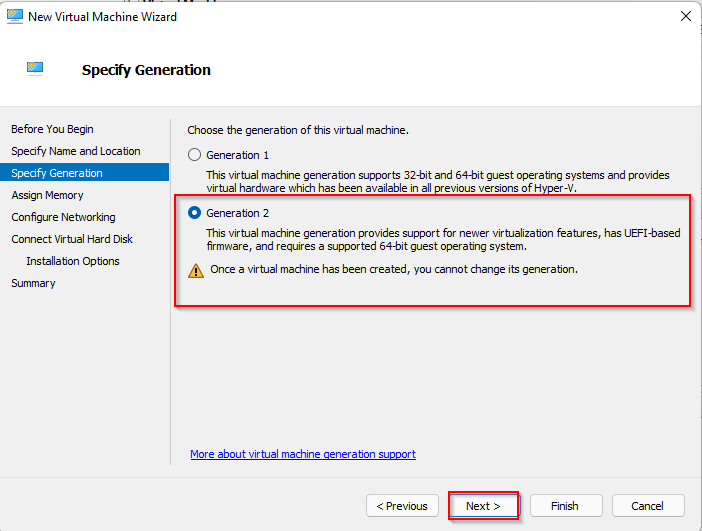
Task: Select the highlighted Specify Generation step
Action: pos(57,173)
